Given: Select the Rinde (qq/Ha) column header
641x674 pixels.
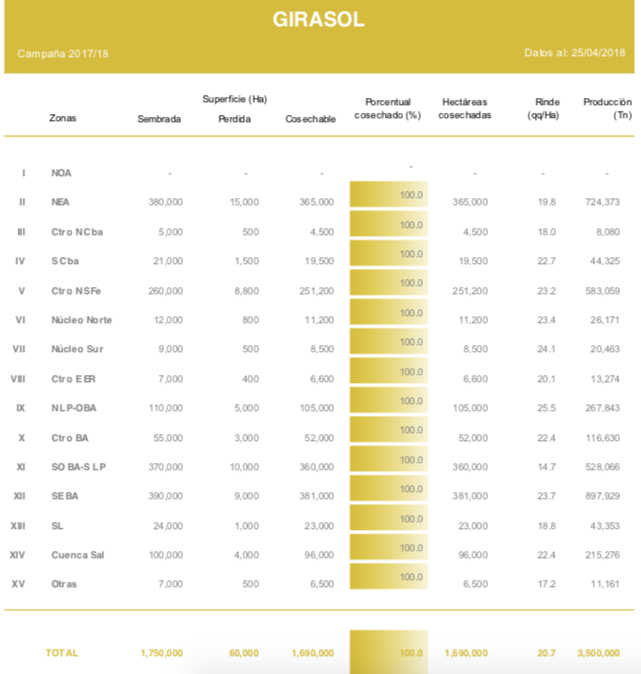Looking at the screenshot, I should tap(545, 109).
